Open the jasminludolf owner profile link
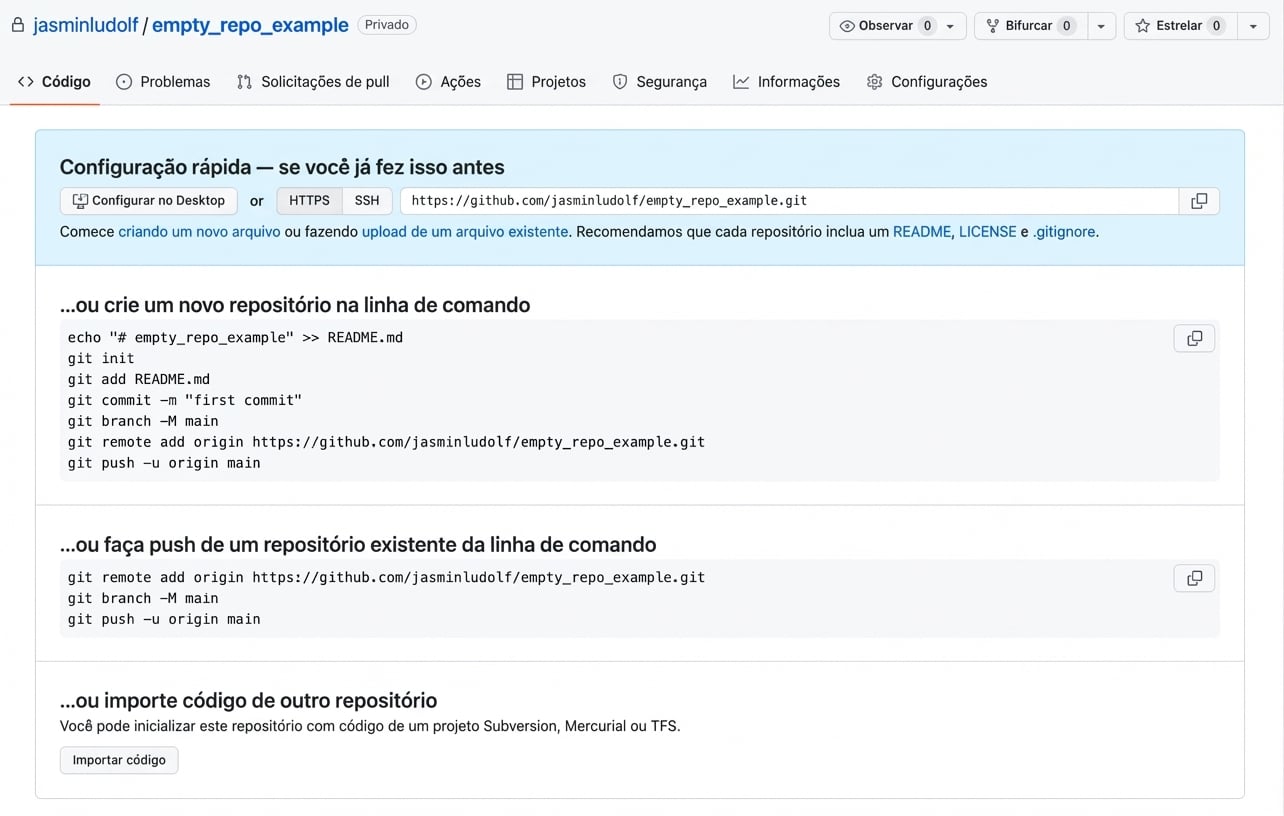This screenshot has width=1284, height=816. click(85, 25)
